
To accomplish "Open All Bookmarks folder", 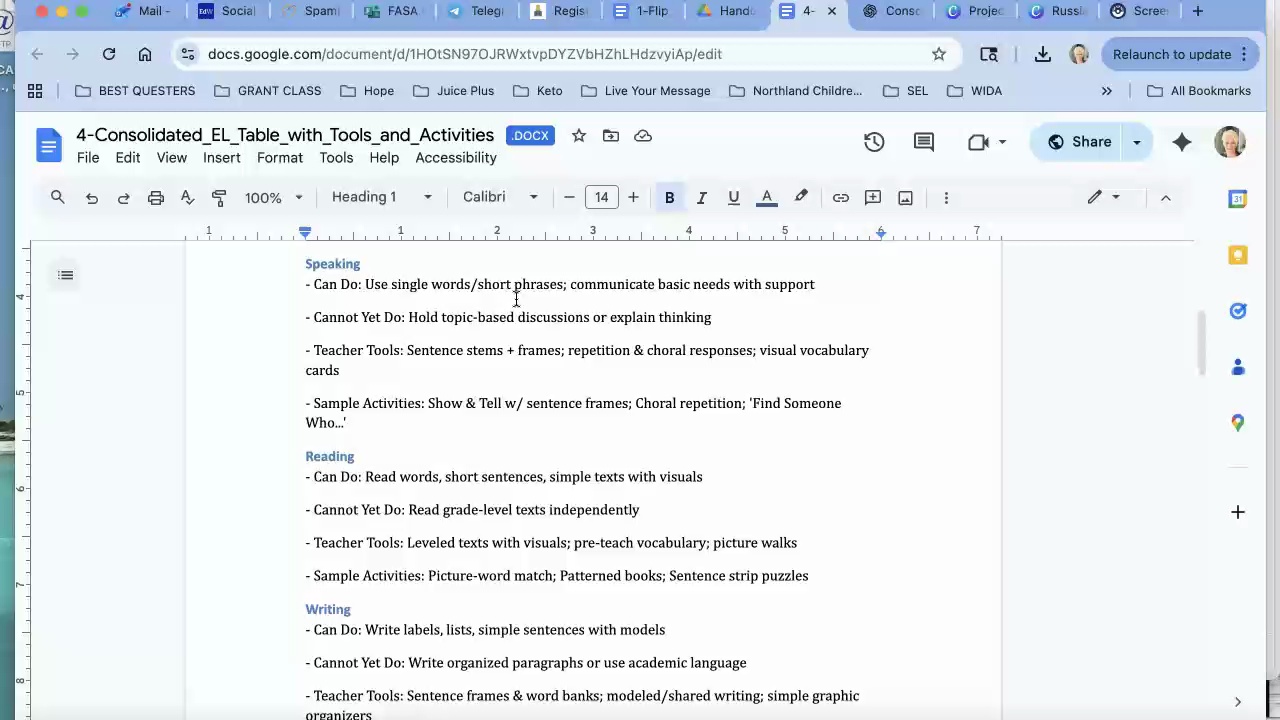I will pos(1198,91).
